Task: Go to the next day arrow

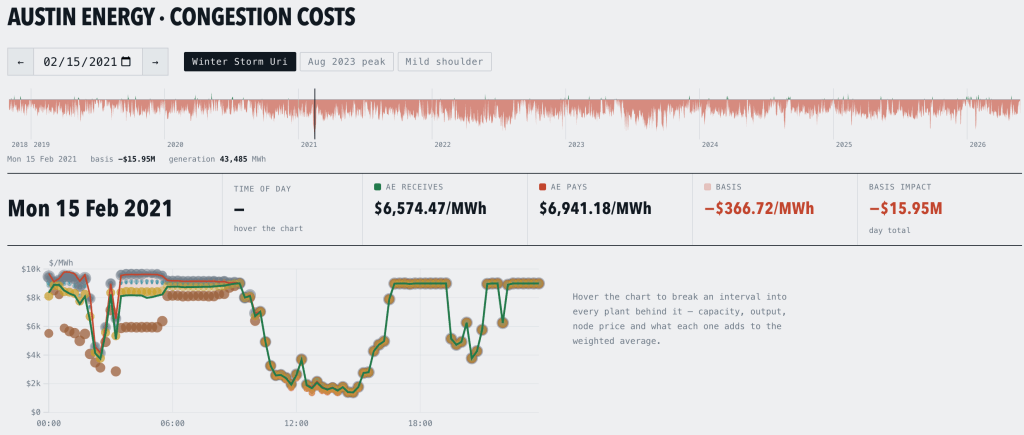Action: [155, 62]
